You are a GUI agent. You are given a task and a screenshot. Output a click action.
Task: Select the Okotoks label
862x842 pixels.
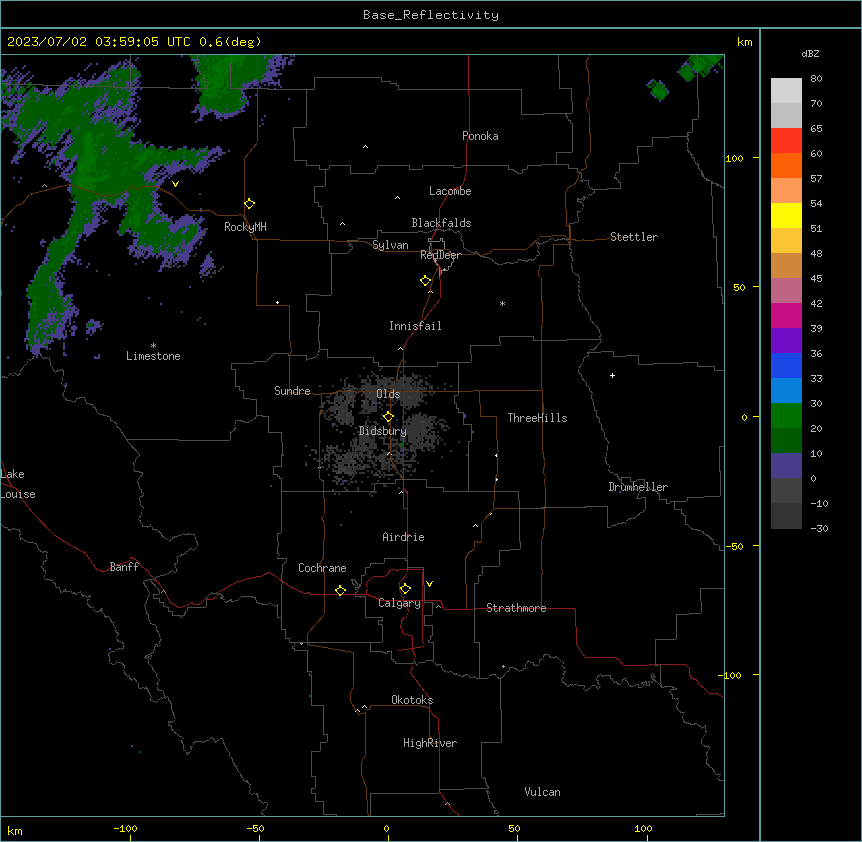point(412,700)
